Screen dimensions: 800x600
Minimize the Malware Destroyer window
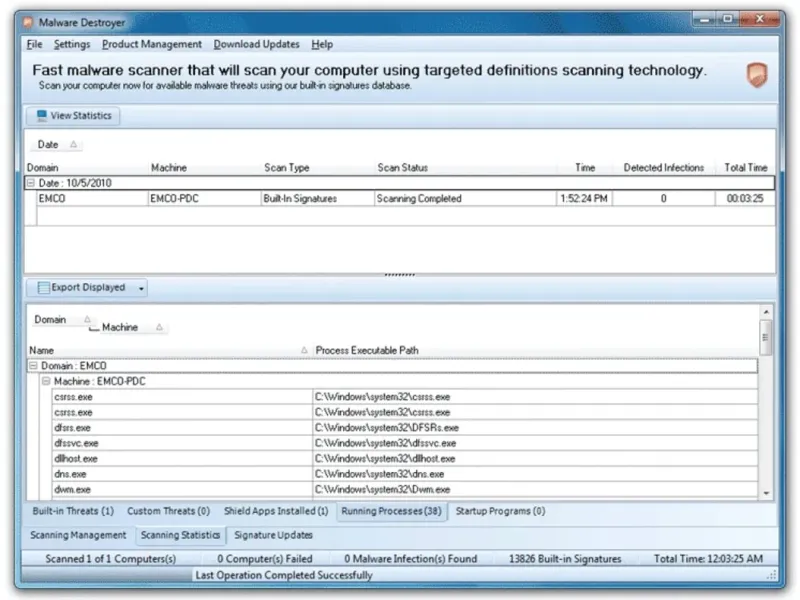(x=706, y=20)
